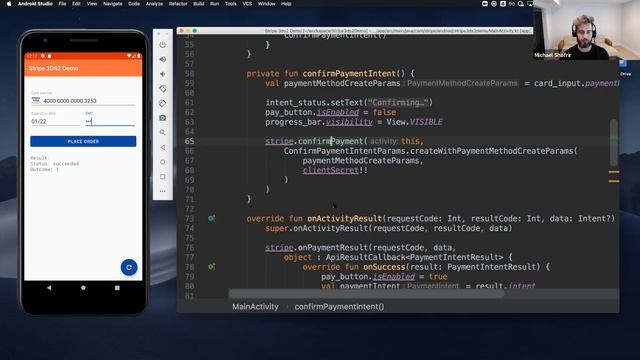Image resolution: width=640 pixels, height=360 pixels.
Task: Open the Code menu
Action: click(134, 4)
